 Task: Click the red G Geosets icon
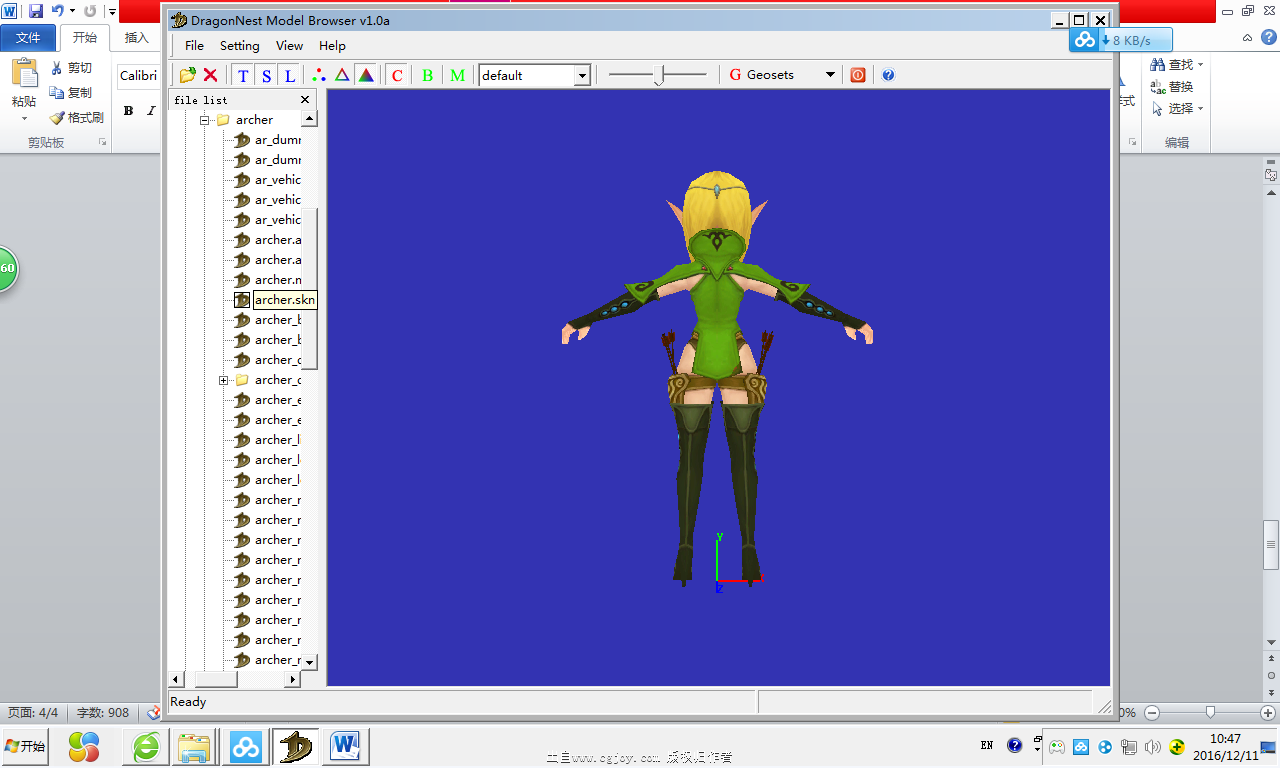[736, 75]
